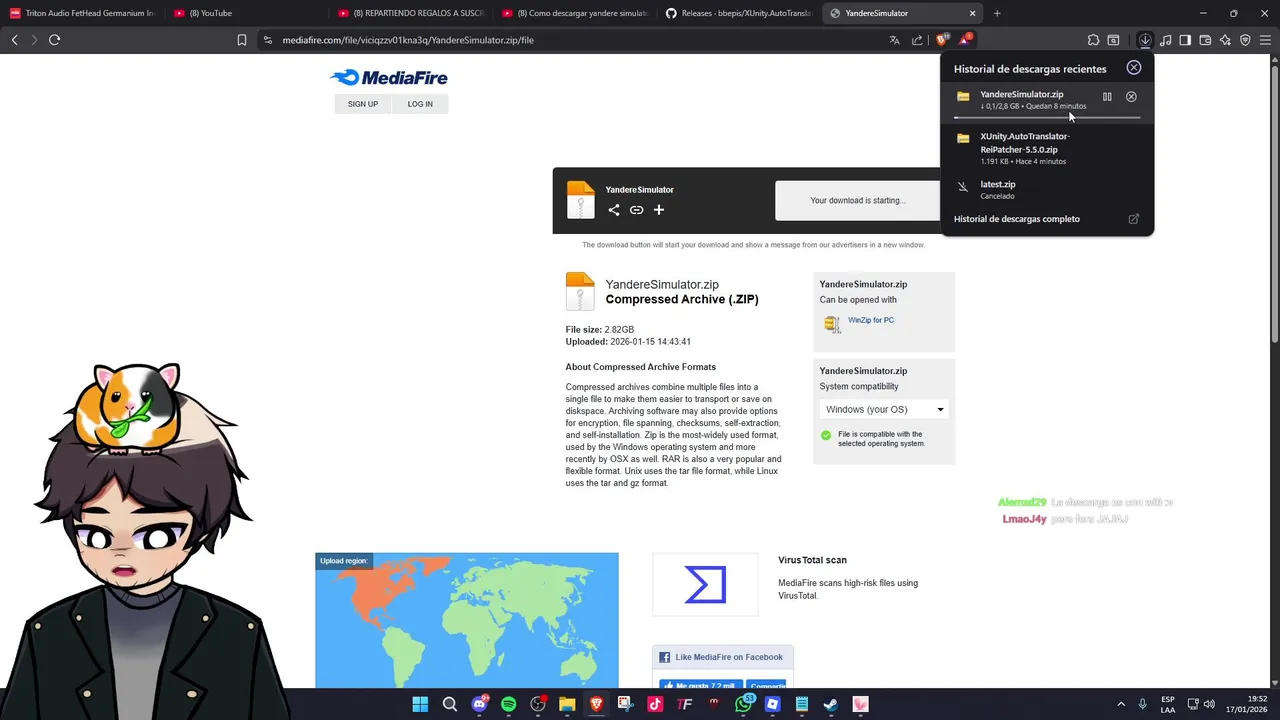Bookmark this page icon
Viewport: 1280px width, 720px height.
[242, 40]
